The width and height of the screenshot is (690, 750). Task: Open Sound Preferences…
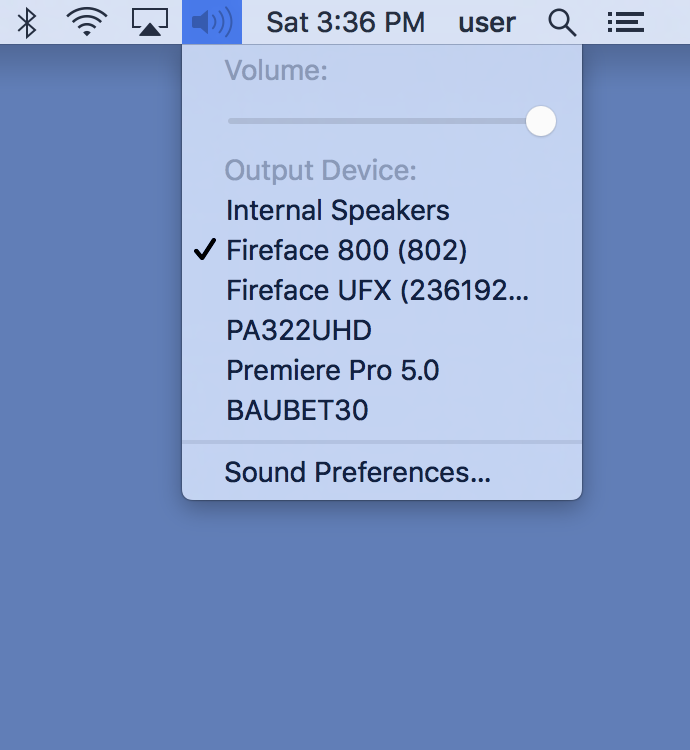(357, 472)
